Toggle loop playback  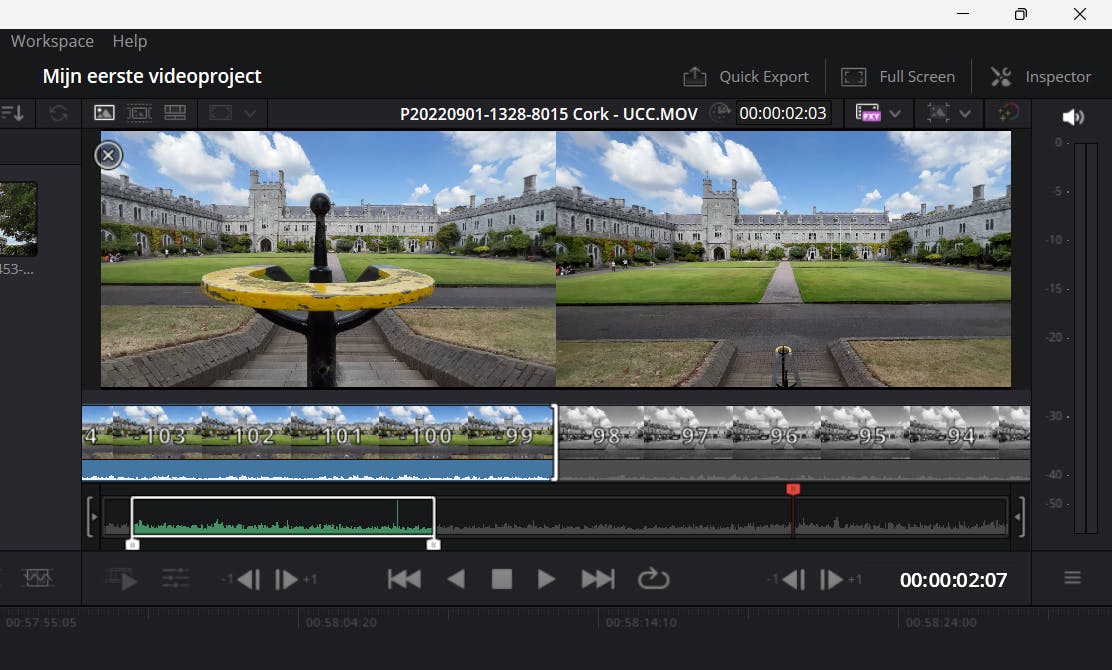[x=653, y=579]
